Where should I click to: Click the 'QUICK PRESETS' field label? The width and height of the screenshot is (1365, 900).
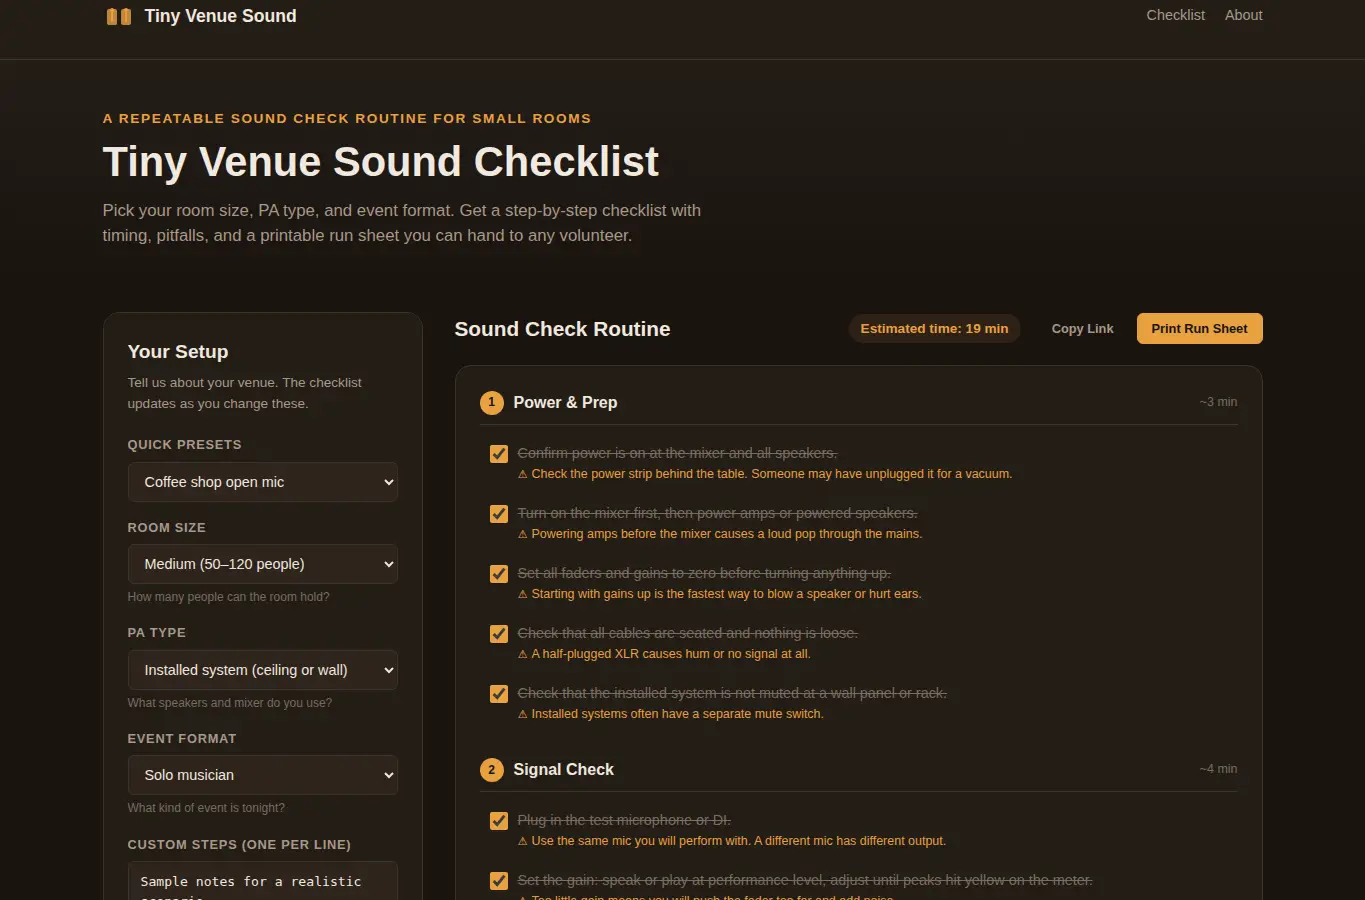point(184,445)
